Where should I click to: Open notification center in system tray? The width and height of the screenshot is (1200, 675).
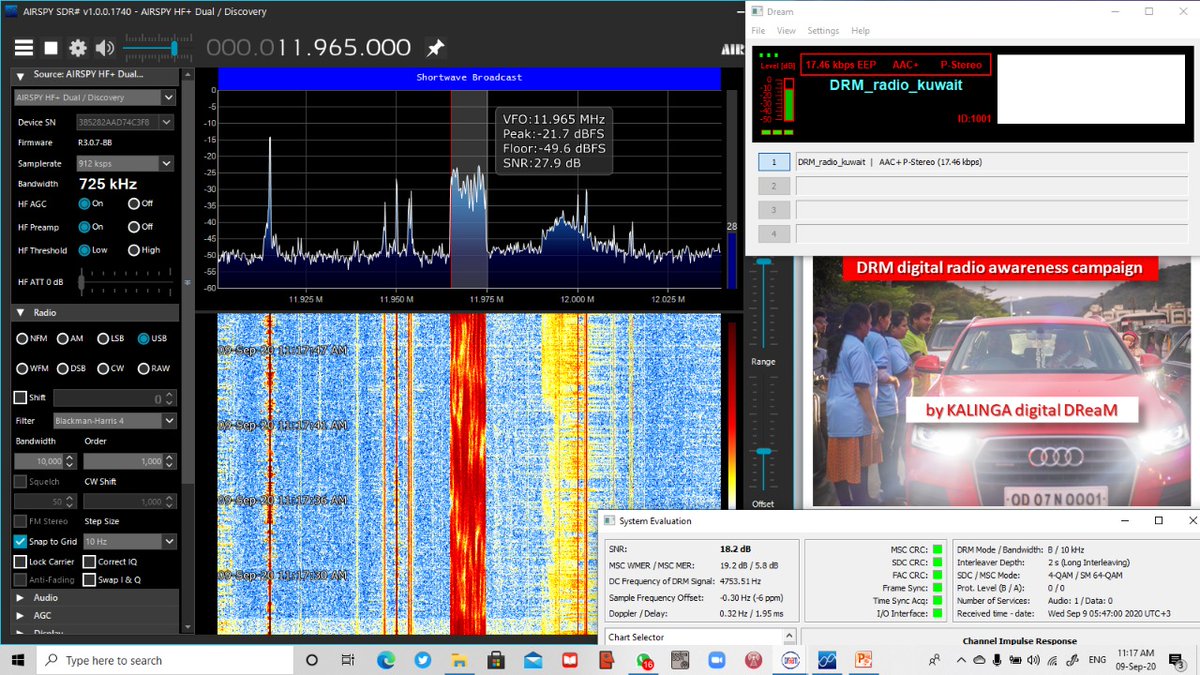1178,660
